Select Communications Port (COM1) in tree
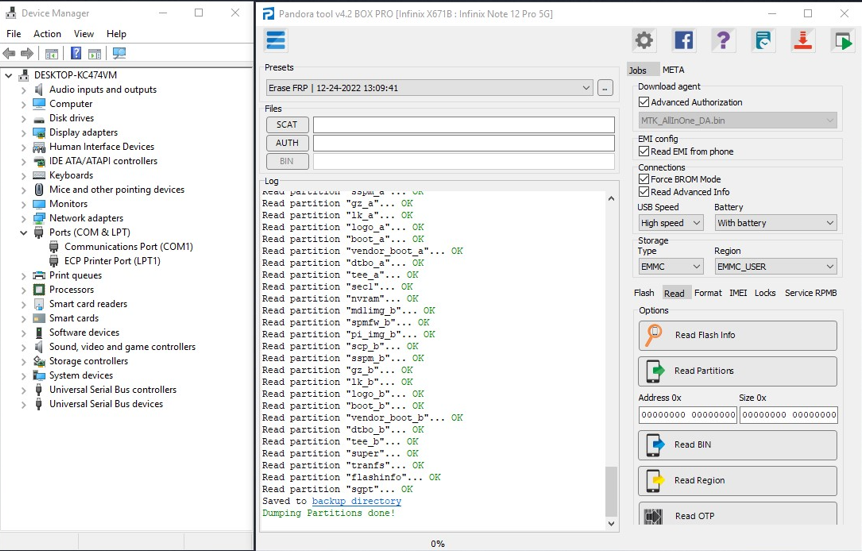This screenshot has height=551, width=862. [x=129, y=247]
